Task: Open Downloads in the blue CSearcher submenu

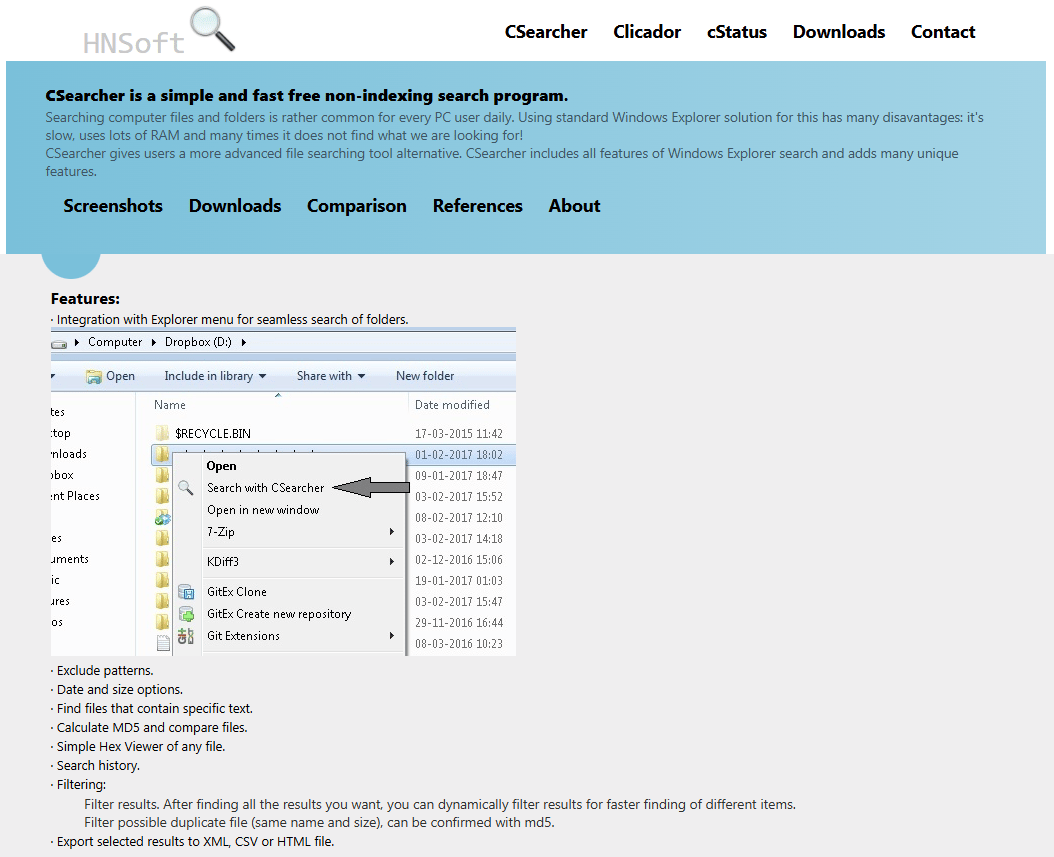Action: pos(235,206)
